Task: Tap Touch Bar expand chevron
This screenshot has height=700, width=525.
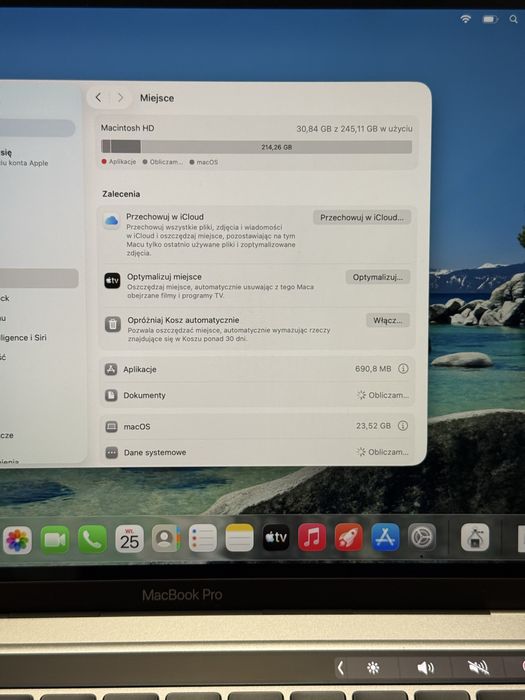Action: point(341,668)
